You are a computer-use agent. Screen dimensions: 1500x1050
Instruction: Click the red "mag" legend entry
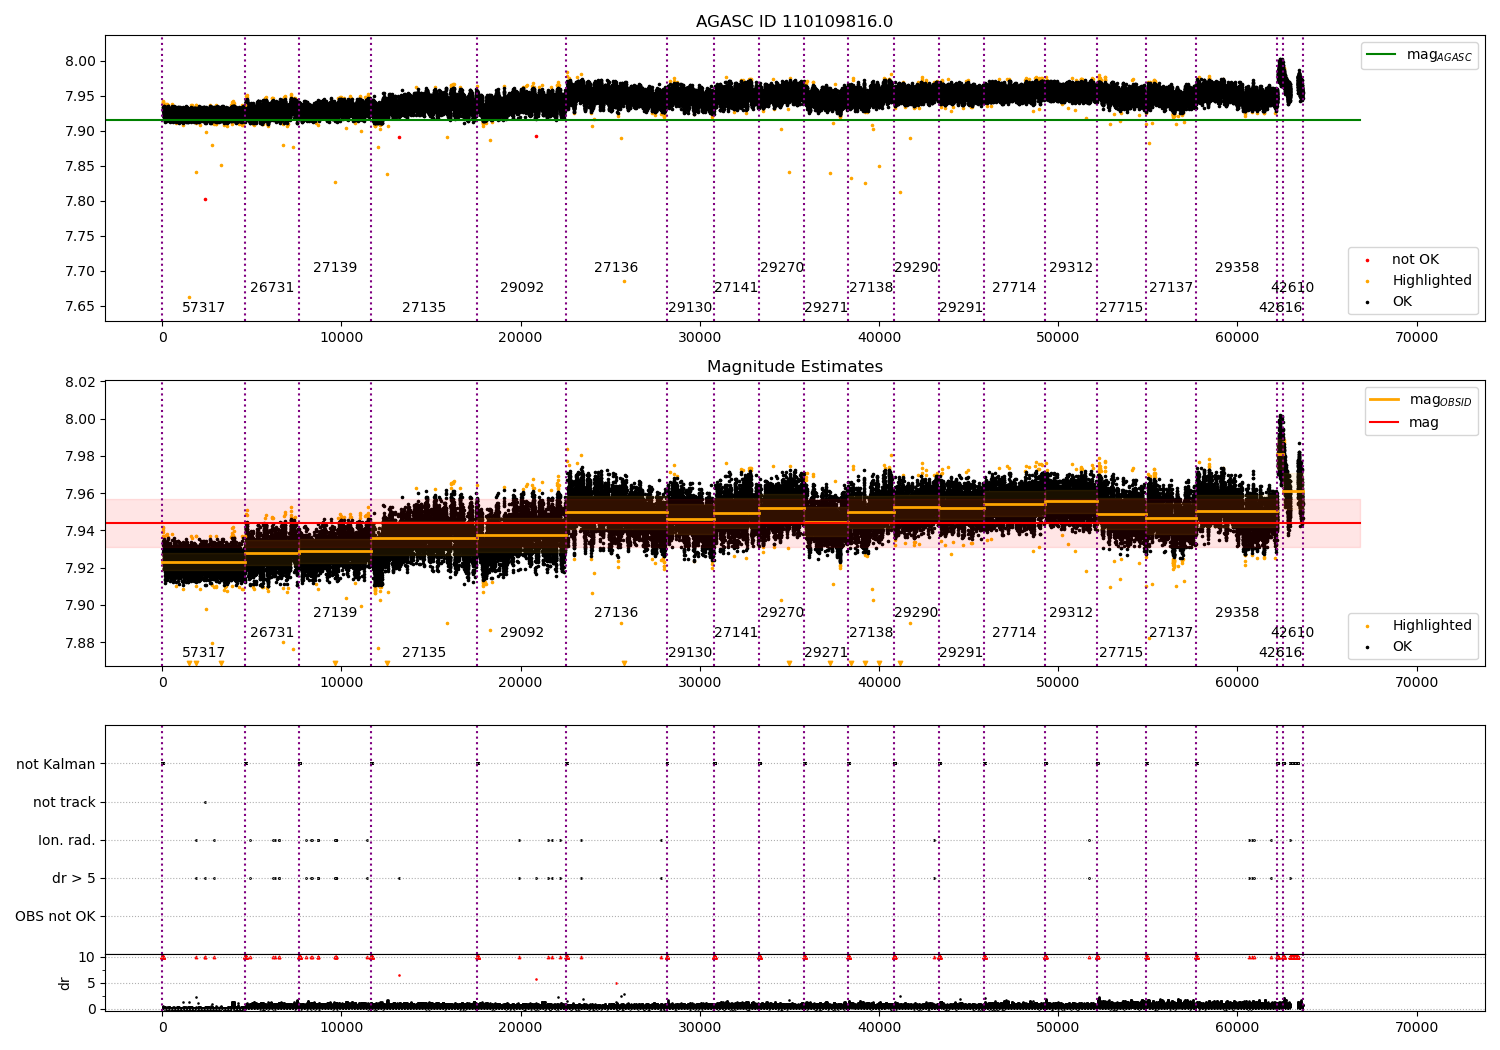[x=1424, y=423]
